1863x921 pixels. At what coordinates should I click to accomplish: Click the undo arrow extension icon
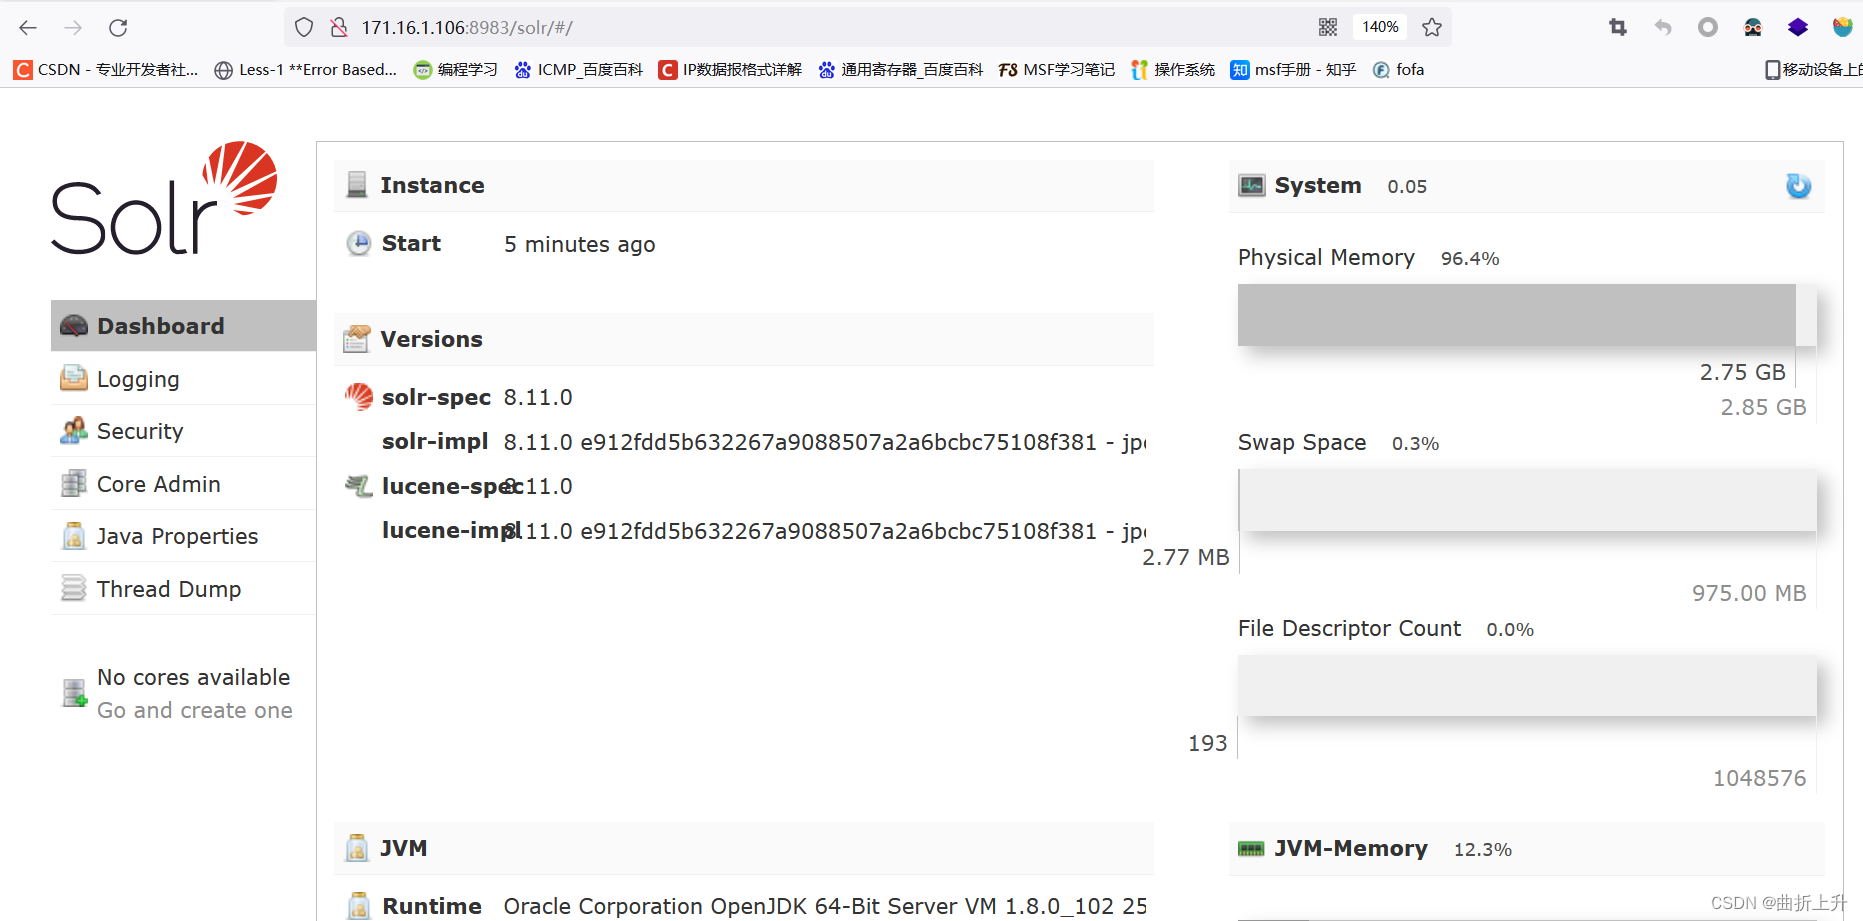point(1663,27)
